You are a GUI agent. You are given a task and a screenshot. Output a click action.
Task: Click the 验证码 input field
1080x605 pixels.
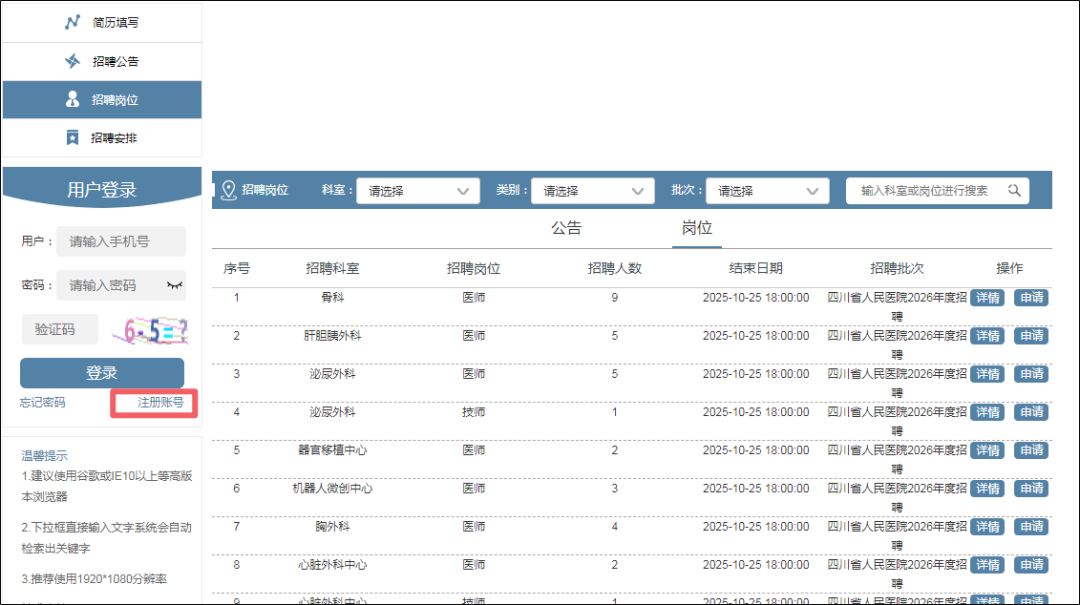pos(60,329)
